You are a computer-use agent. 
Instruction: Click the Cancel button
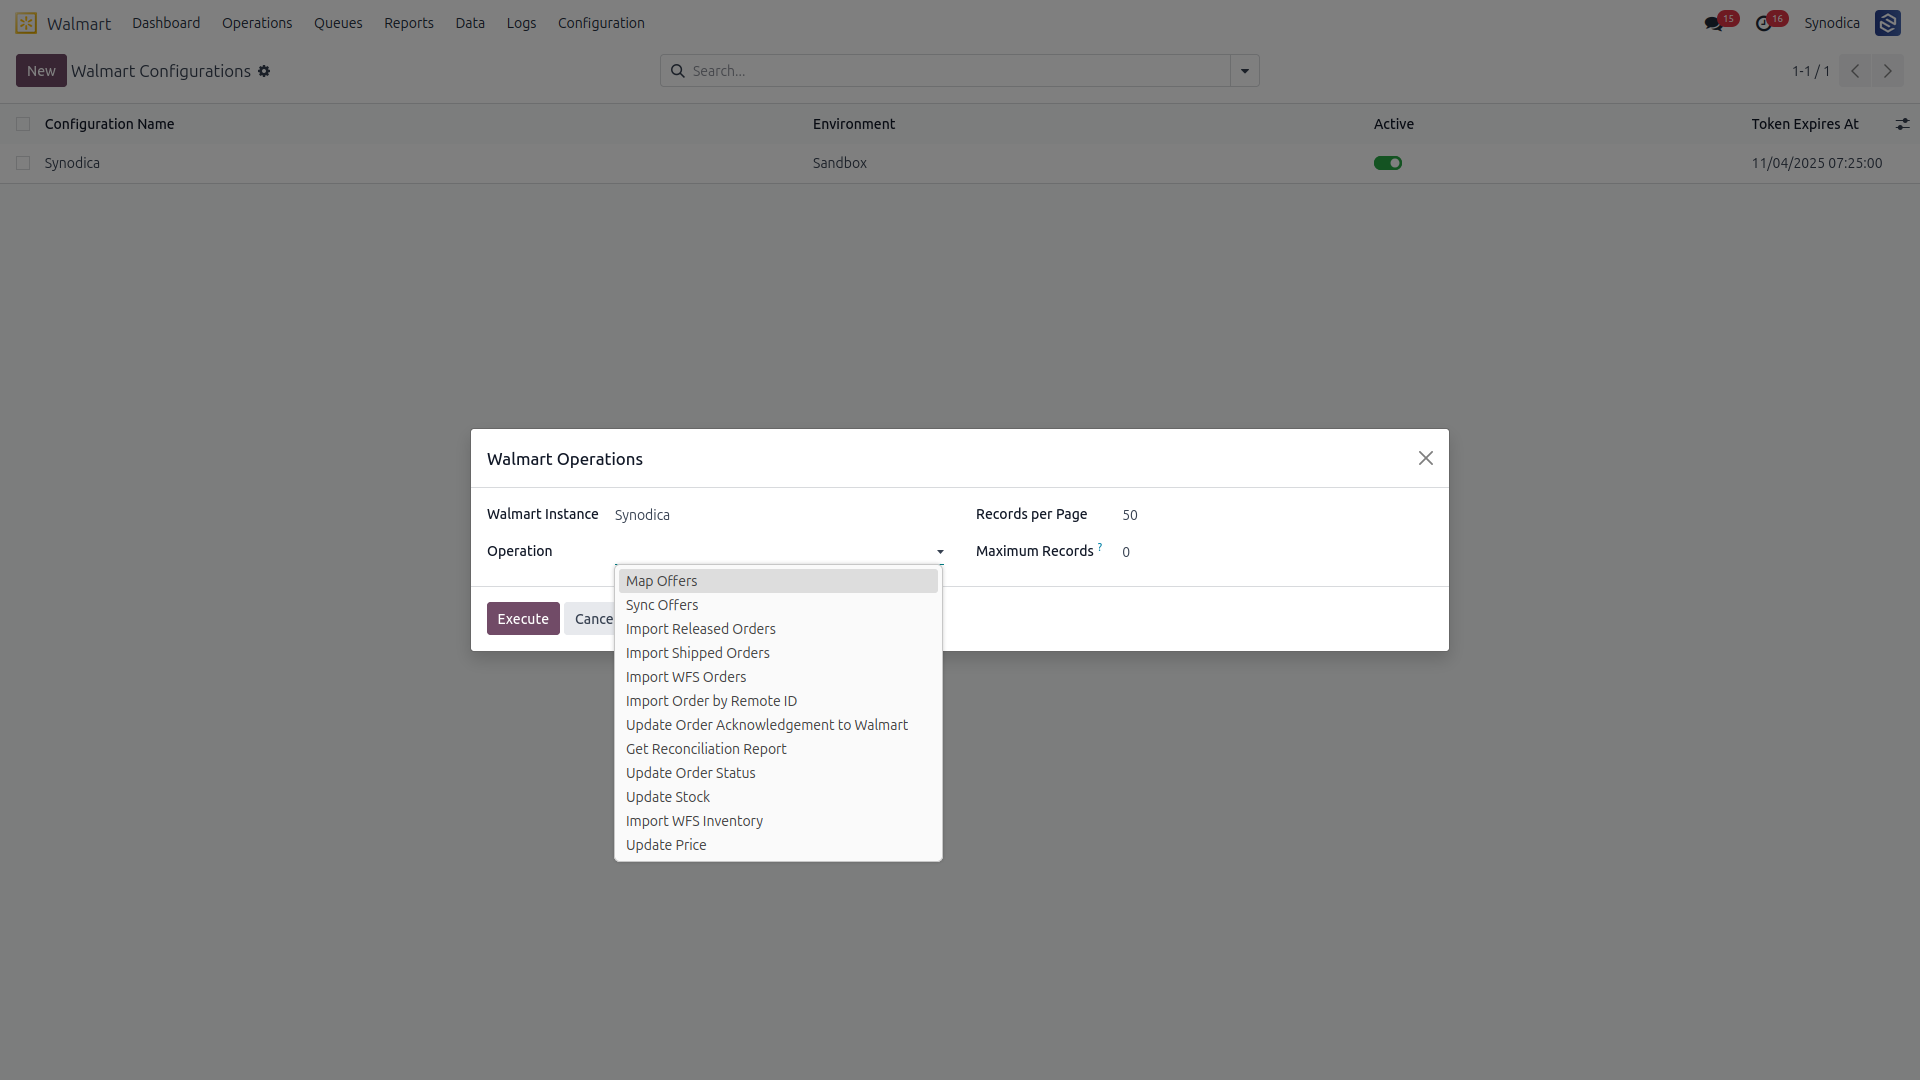[x=594, y=619]
